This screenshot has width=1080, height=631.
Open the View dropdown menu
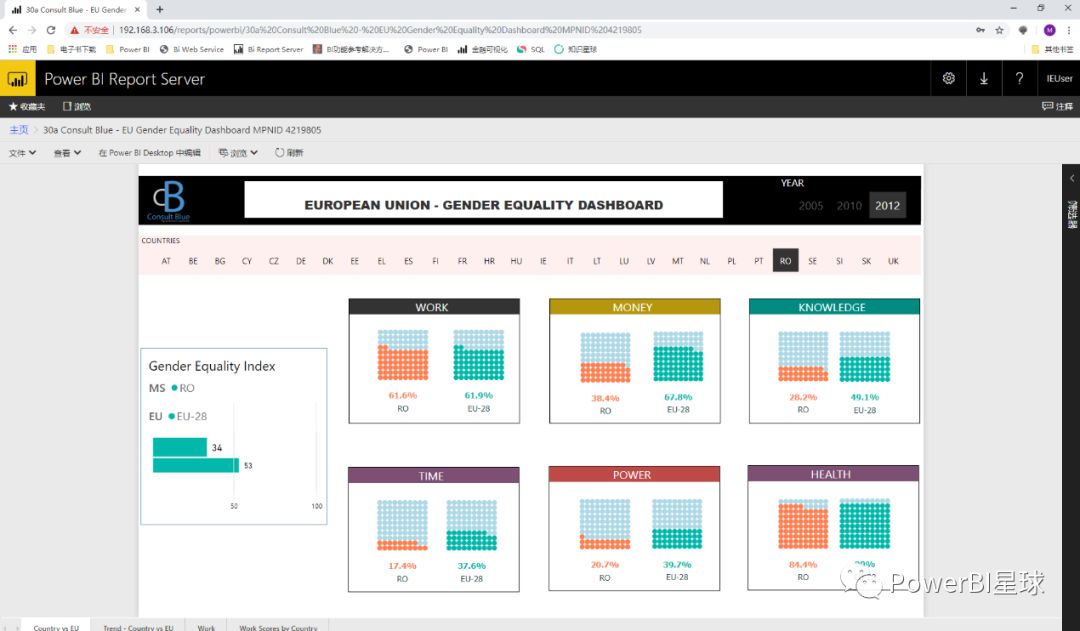(x=68, y=153)
